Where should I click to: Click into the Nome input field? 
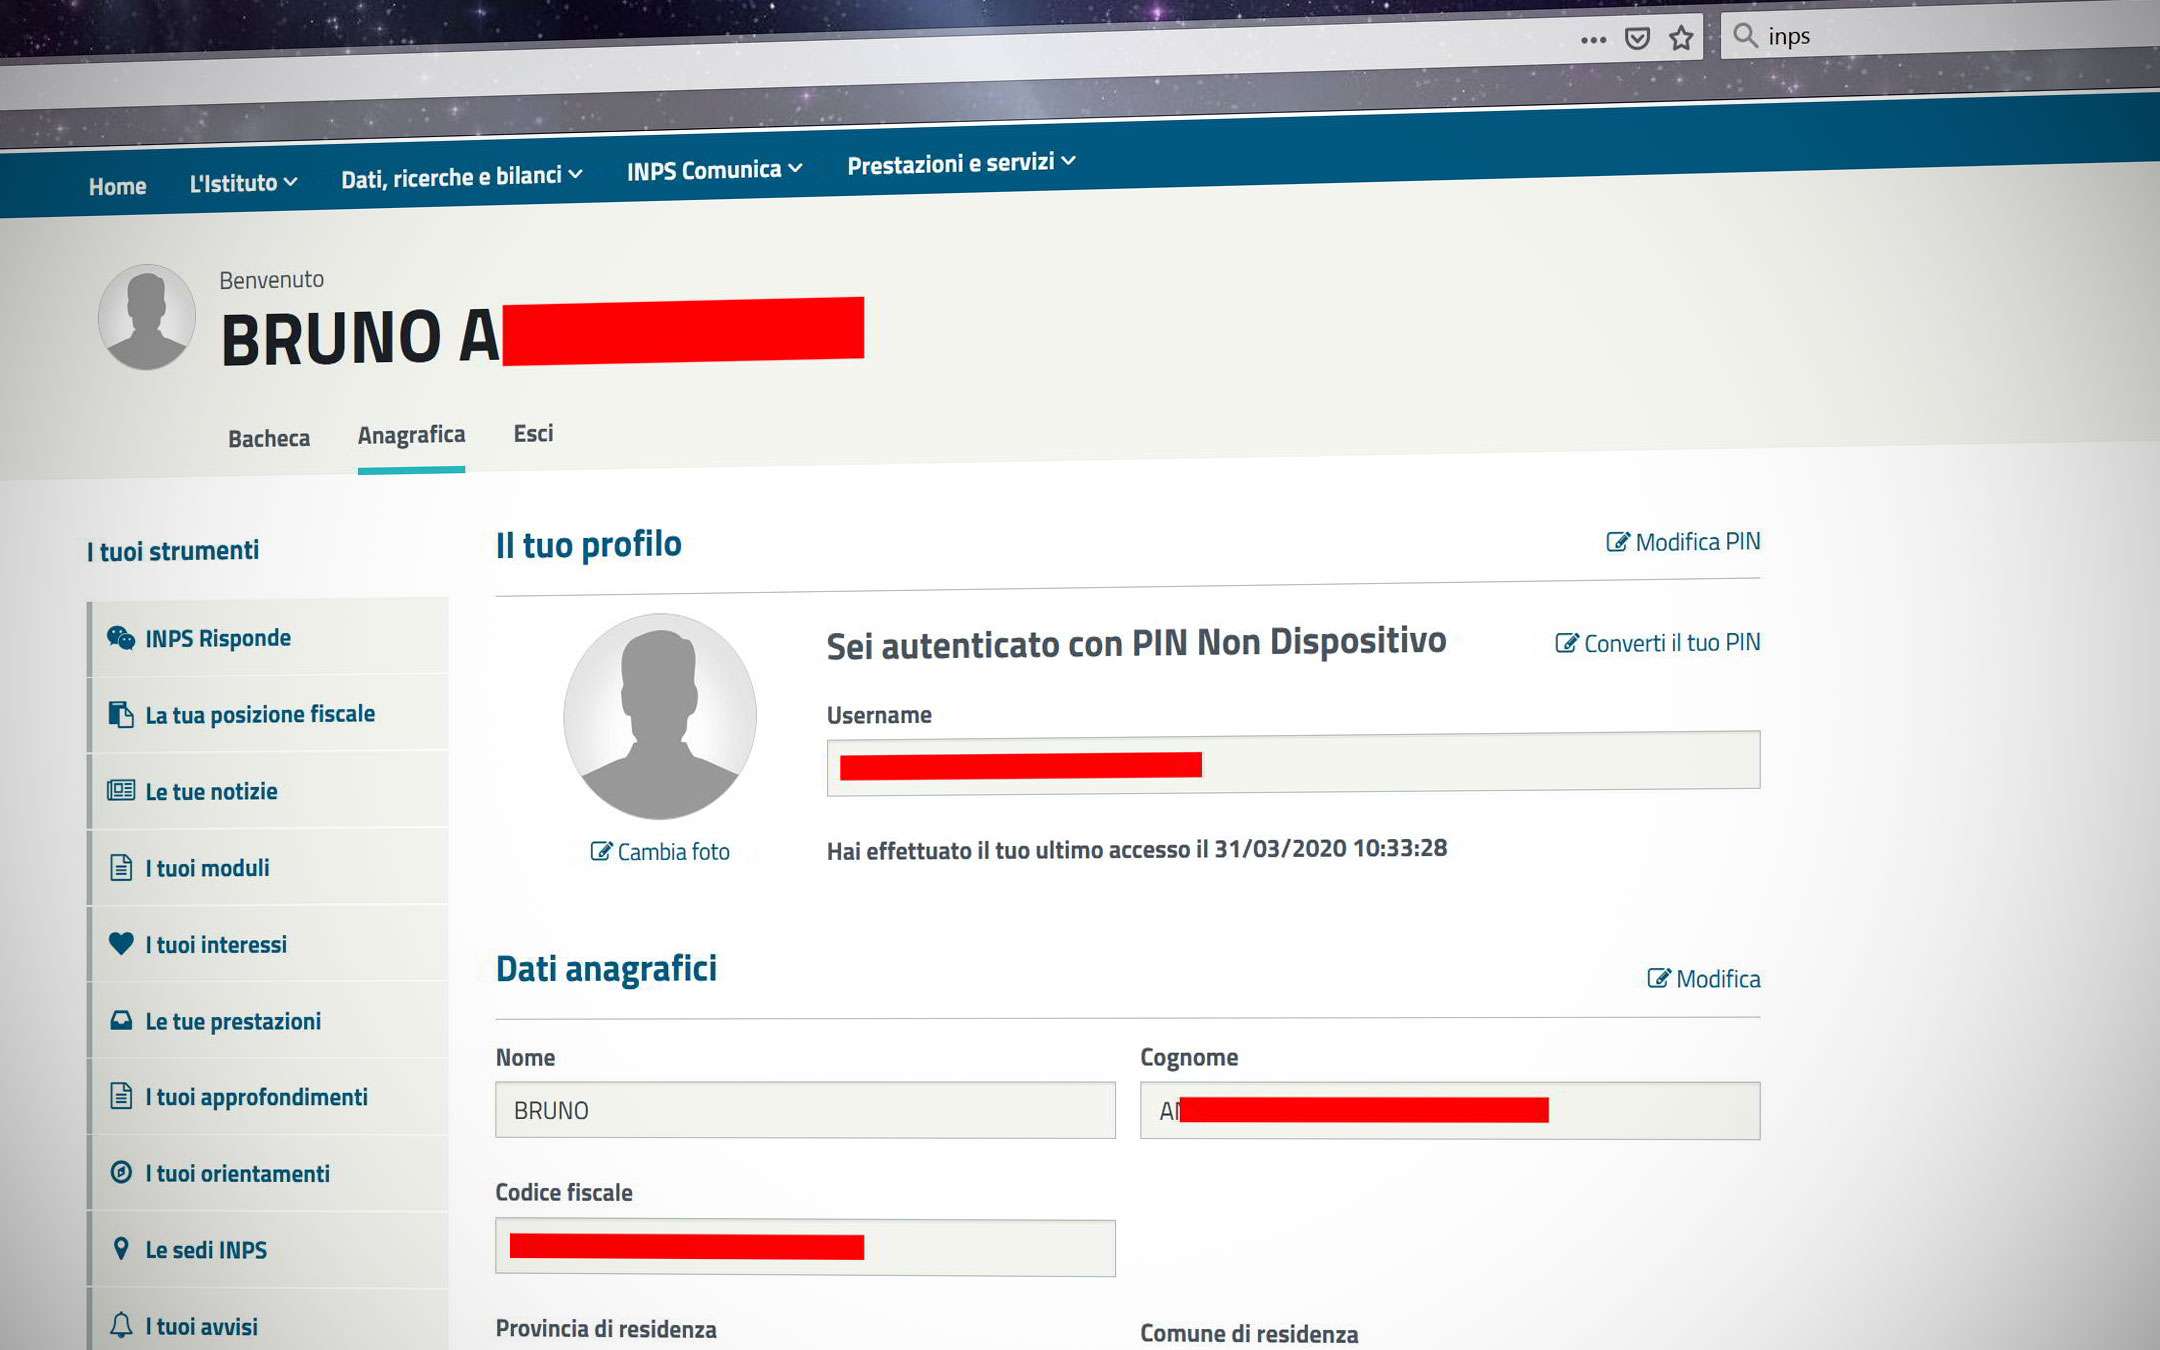804,1110
